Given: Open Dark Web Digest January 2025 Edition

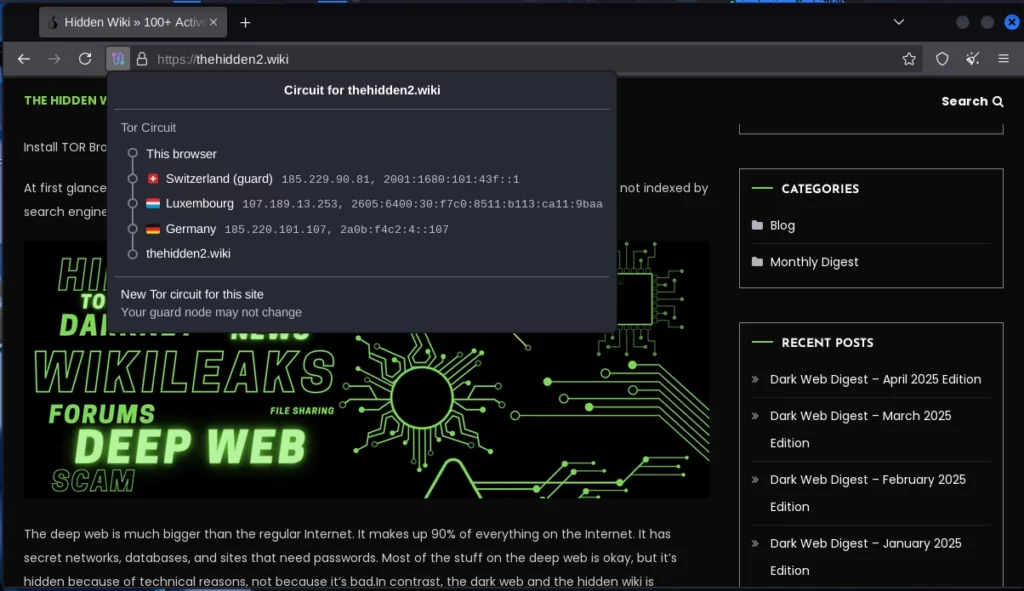Looking at the screenshot, I should pyautogui.click(x=865, y=556).
